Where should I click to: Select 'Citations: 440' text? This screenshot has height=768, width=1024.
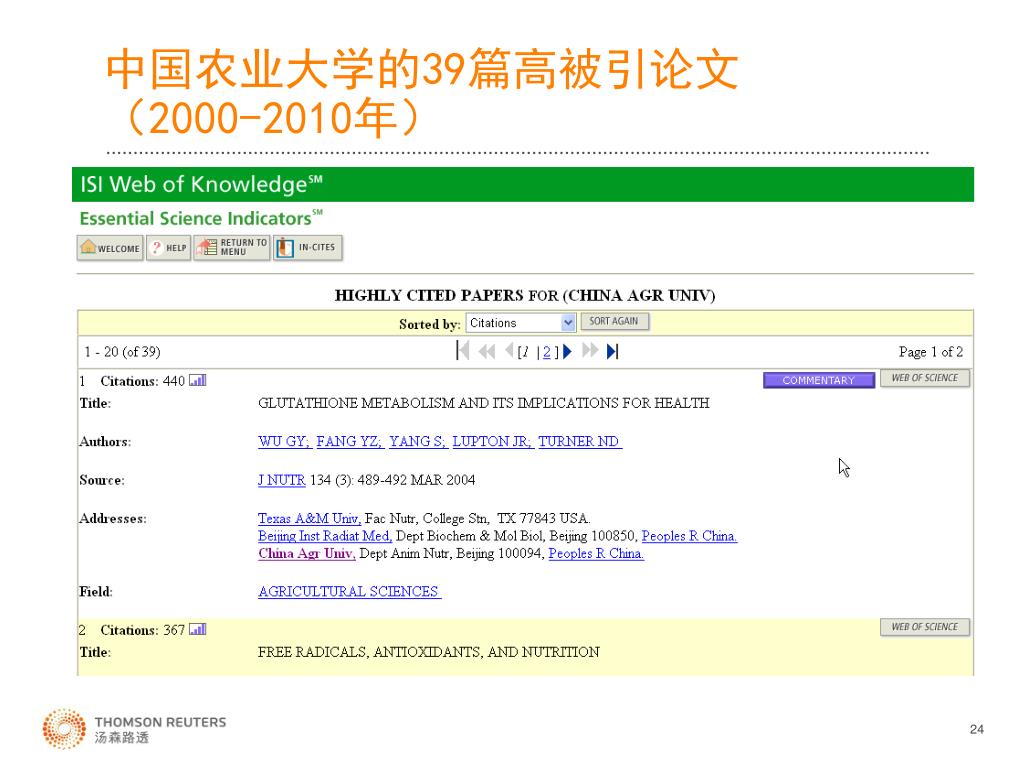(142, 381)
